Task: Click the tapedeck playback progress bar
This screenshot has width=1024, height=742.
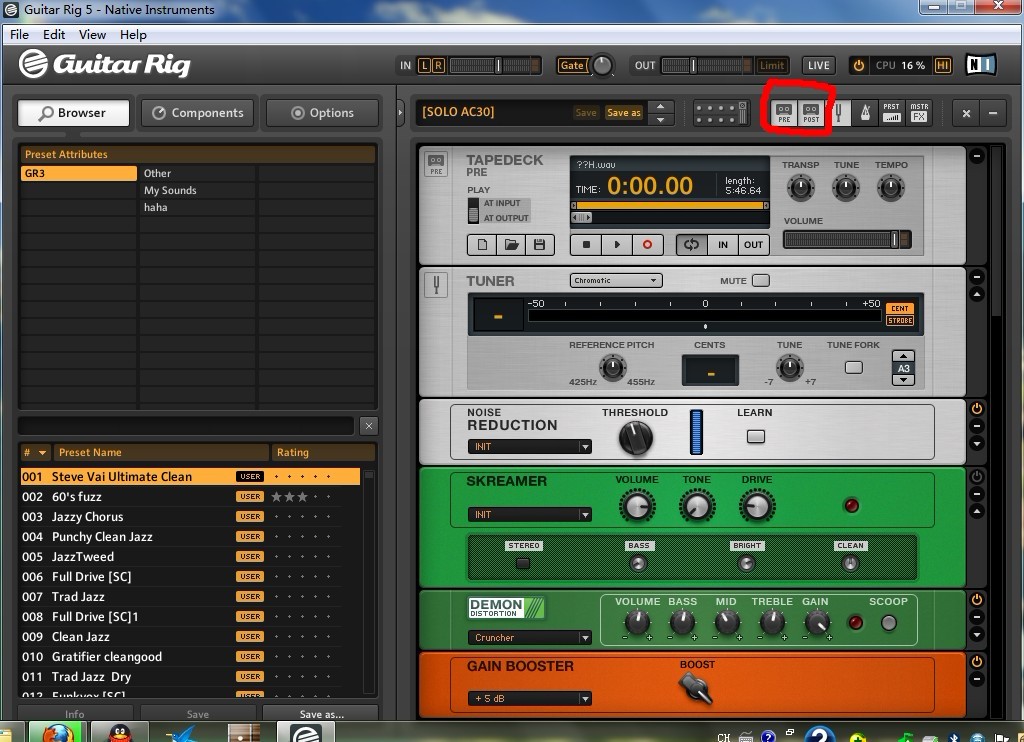Action: (670, 205)
